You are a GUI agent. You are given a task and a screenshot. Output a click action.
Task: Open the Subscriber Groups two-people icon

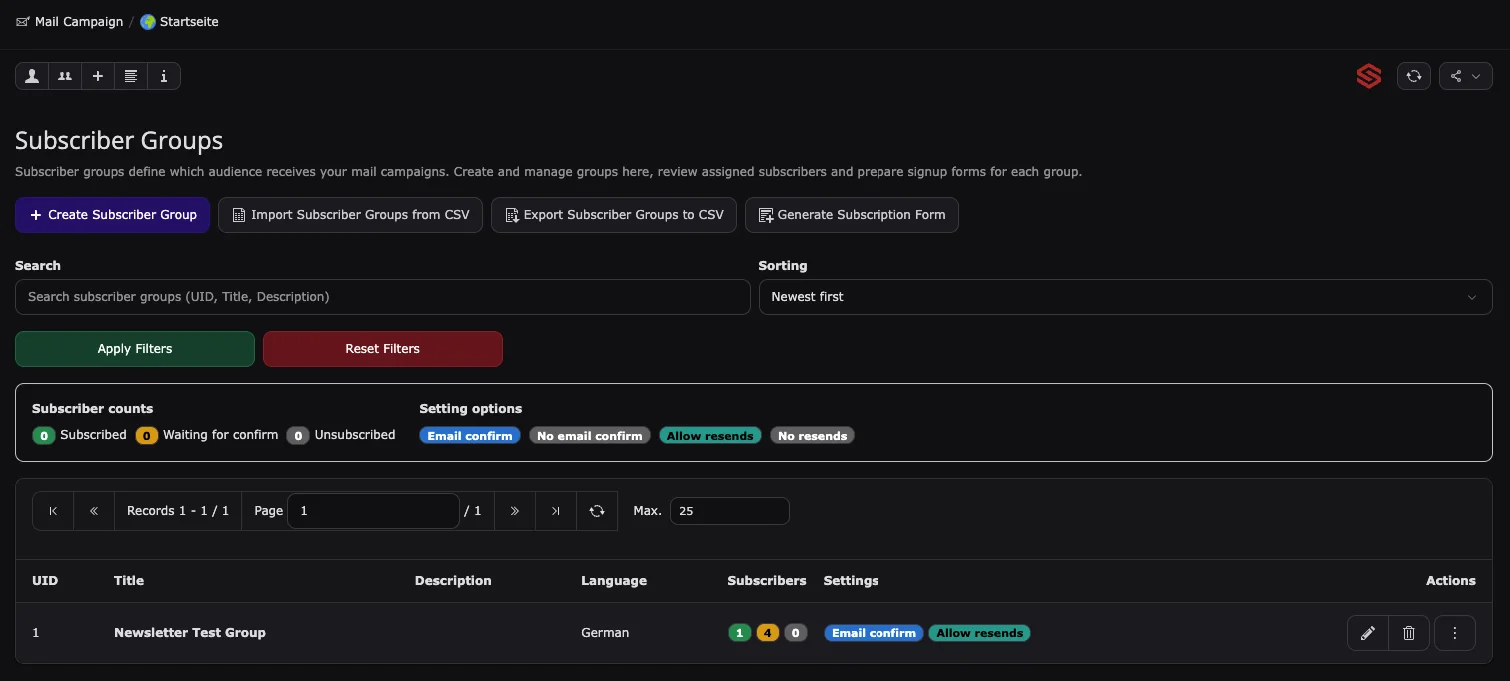(65, 76)
